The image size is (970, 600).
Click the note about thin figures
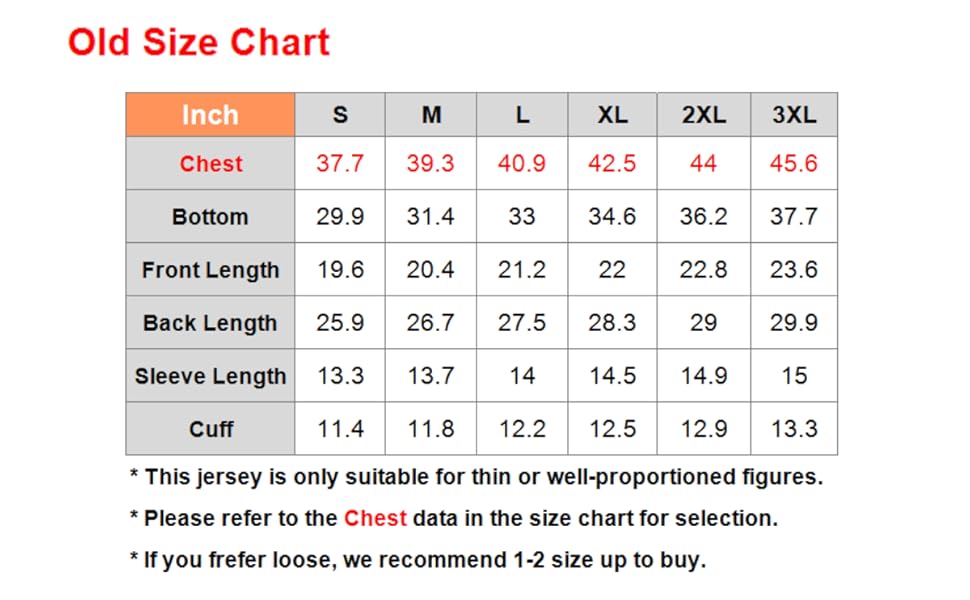tap(476, 477)
